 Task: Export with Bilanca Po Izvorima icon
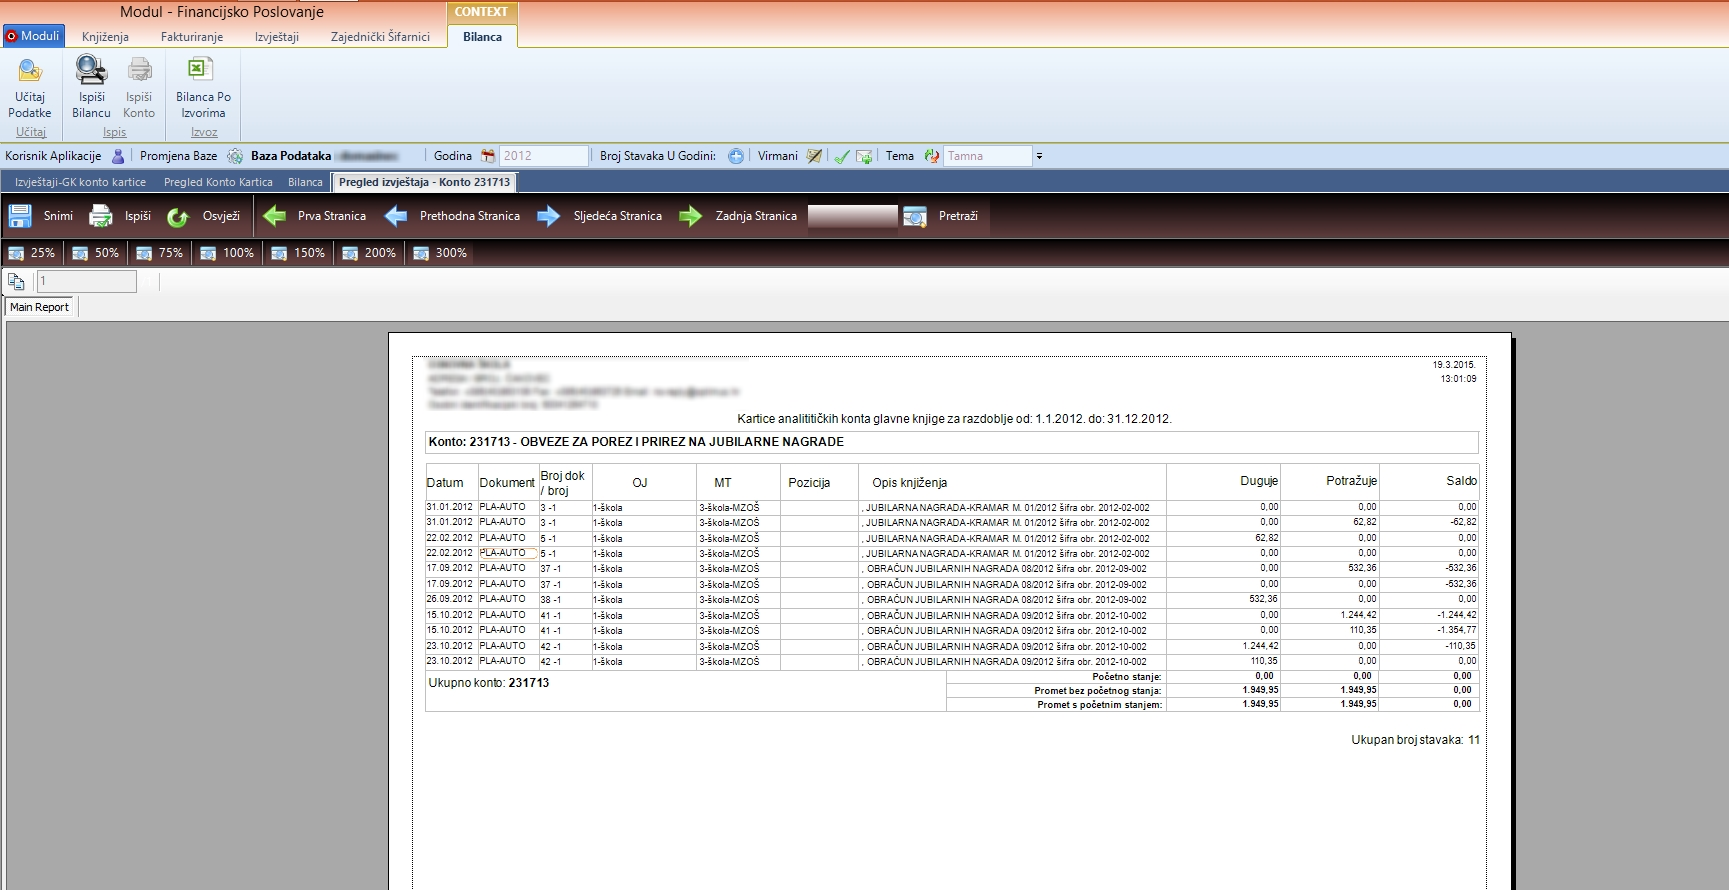pos(202,70)
